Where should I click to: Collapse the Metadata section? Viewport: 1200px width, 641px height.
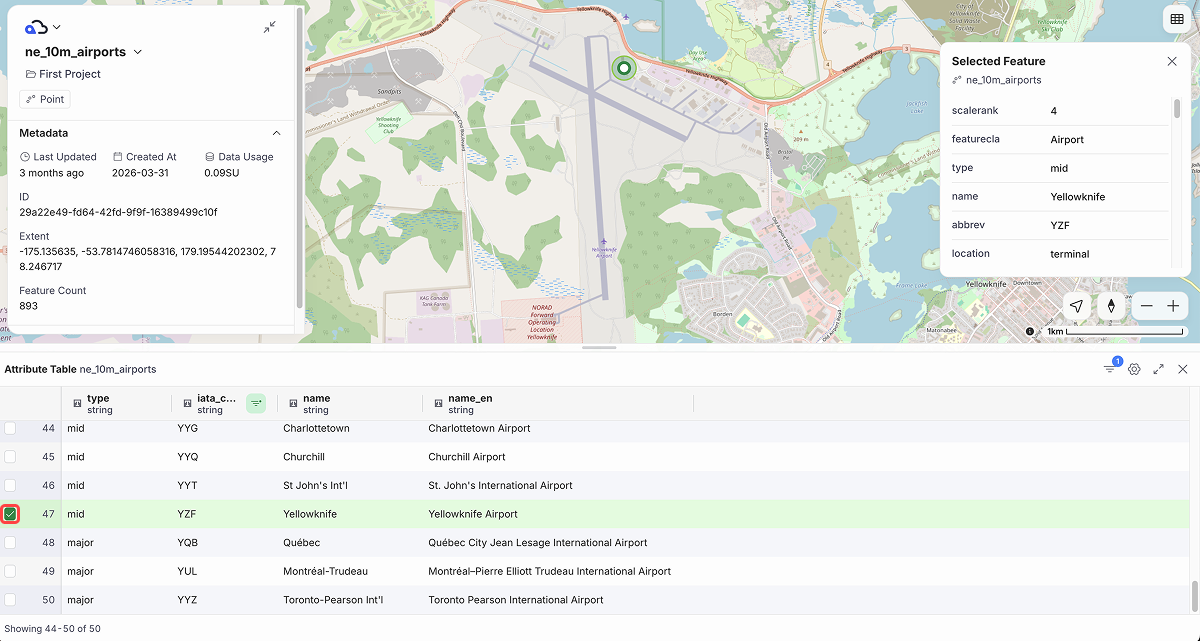pyautogui.click(x=277, y=133)
